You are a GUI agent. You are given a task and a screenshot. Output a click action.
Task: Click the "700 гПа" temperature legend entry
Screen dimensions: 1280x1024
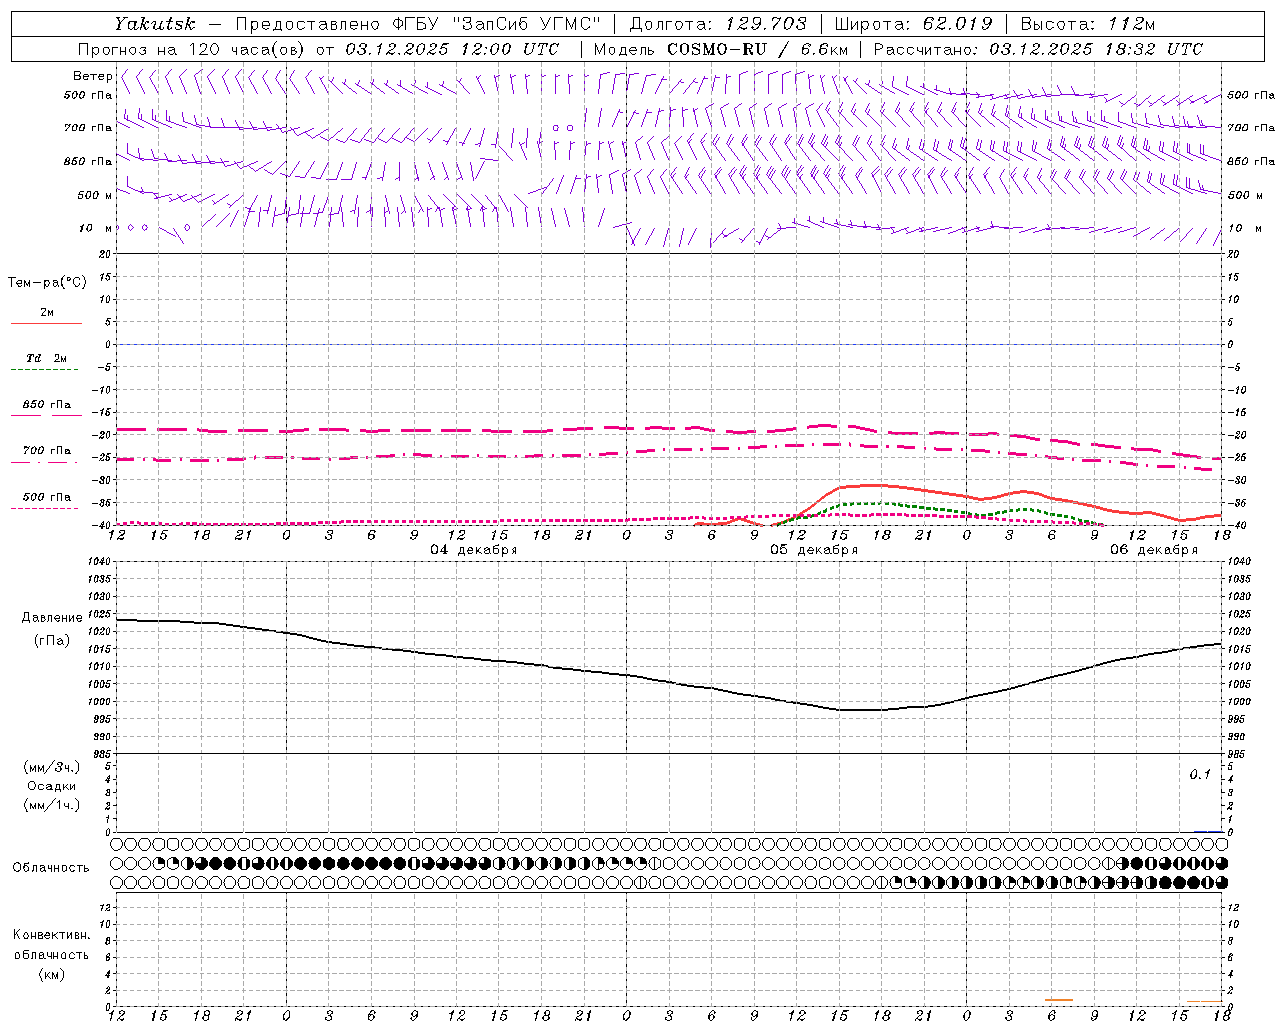point(47,451)
